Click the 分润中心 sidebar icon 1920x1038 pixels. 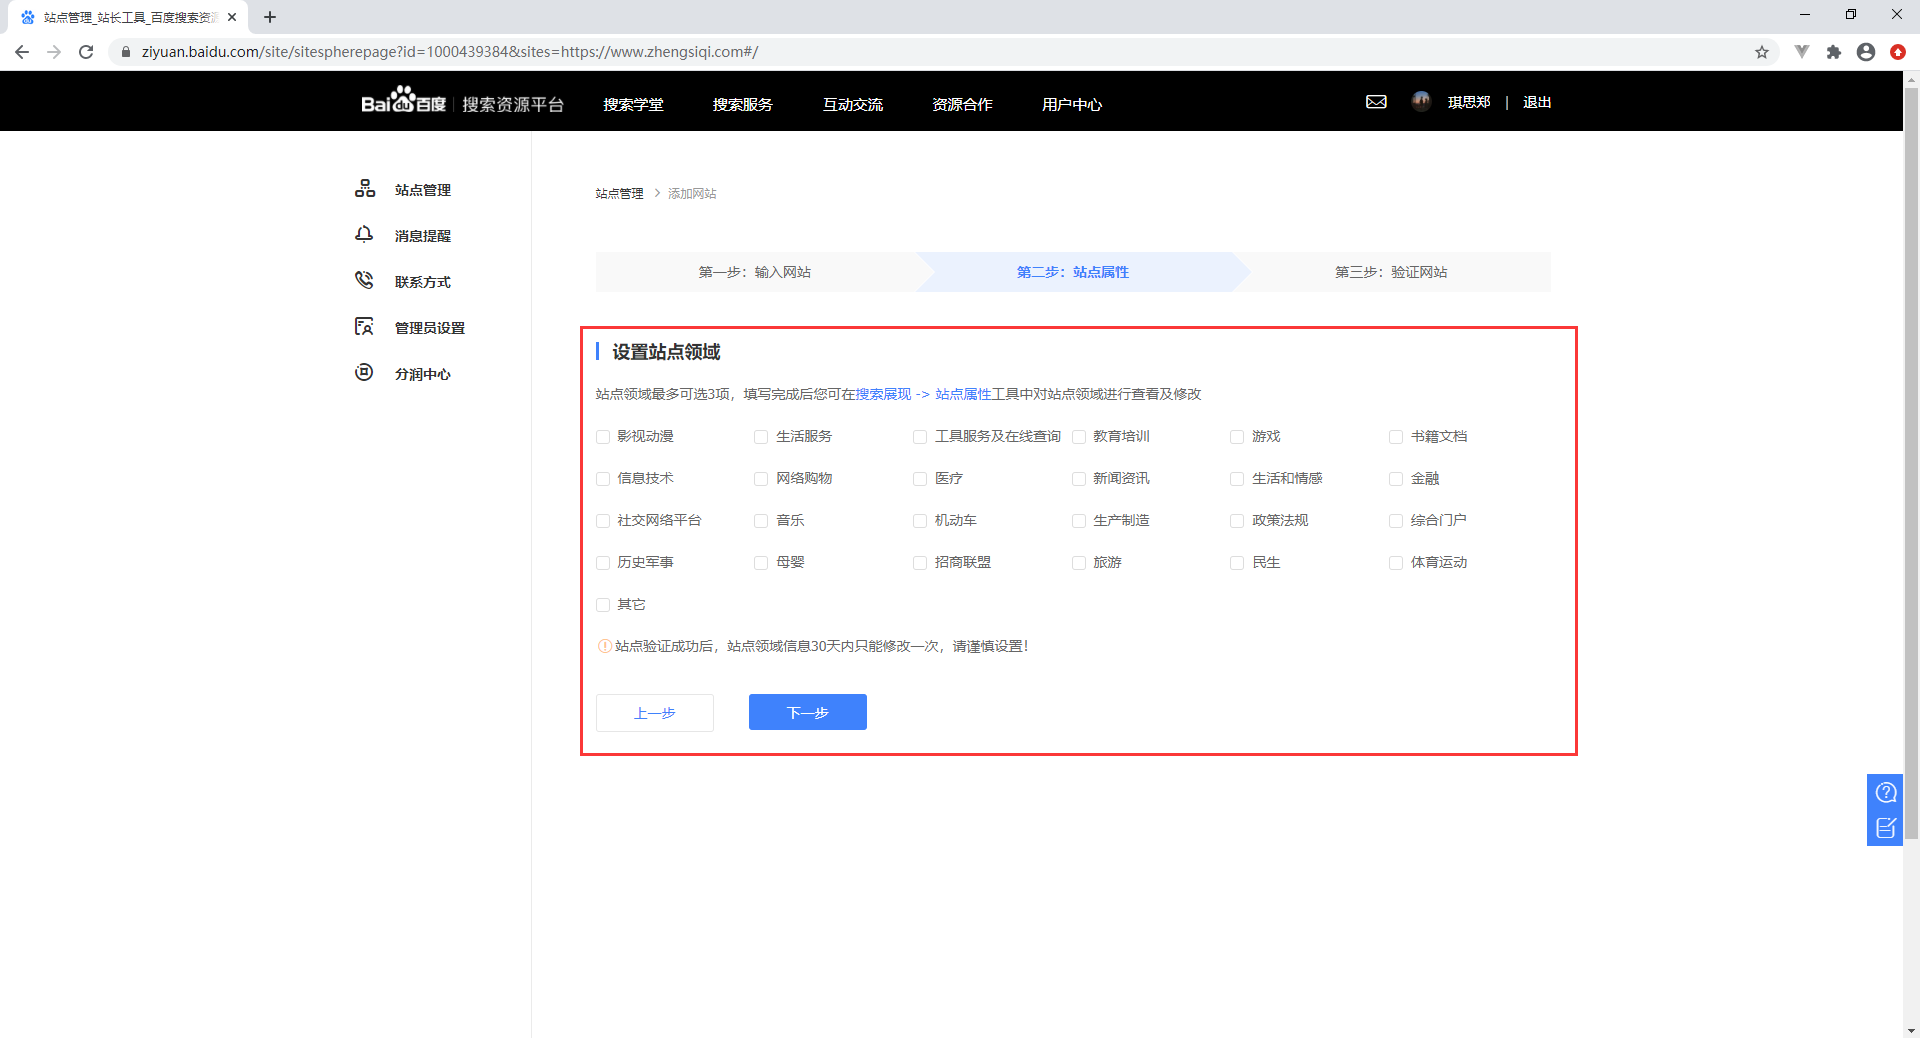click(365, 373)
